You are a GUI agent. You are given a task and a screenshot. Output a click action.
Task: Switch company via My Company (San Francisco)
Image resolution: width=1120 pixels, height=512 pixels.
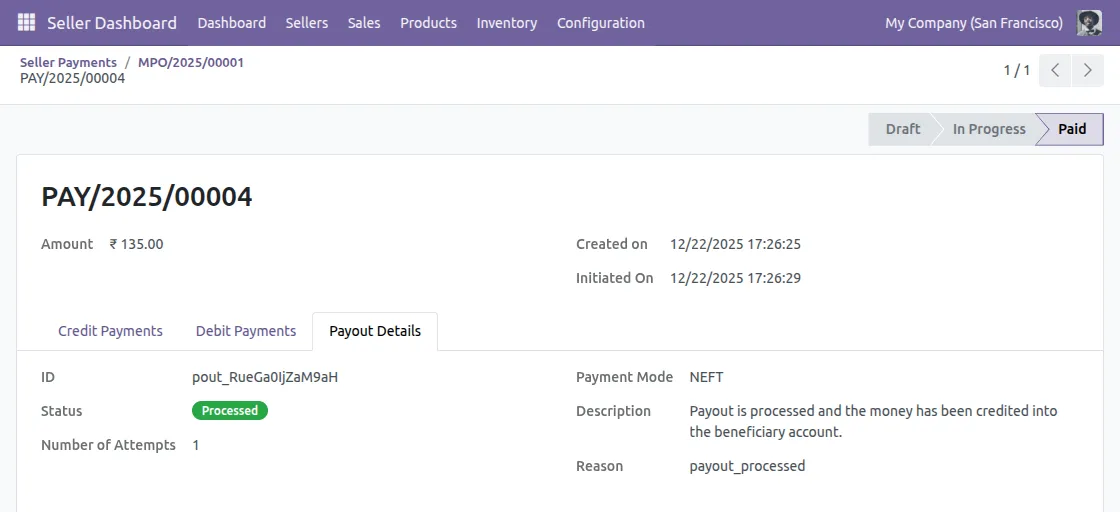(x=974, y=23)
